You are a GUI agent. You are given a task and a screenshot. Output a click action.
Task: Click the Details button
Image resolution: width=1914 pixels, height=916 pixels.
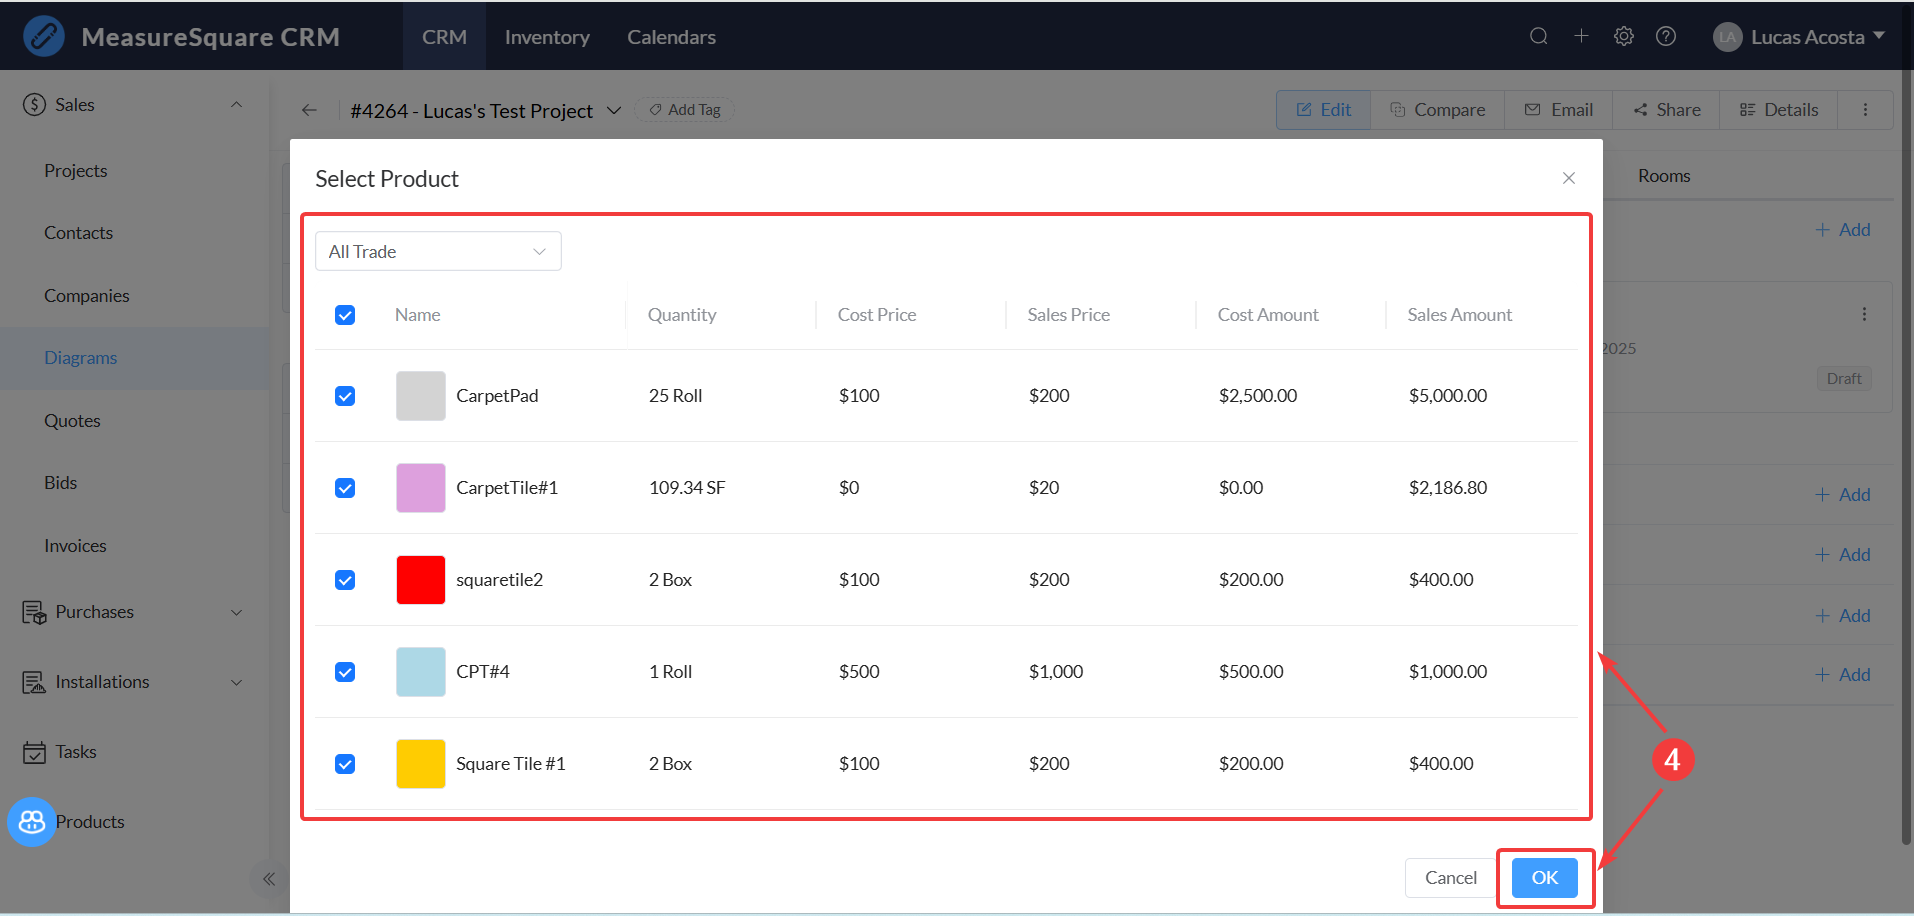pos(1778,110)
